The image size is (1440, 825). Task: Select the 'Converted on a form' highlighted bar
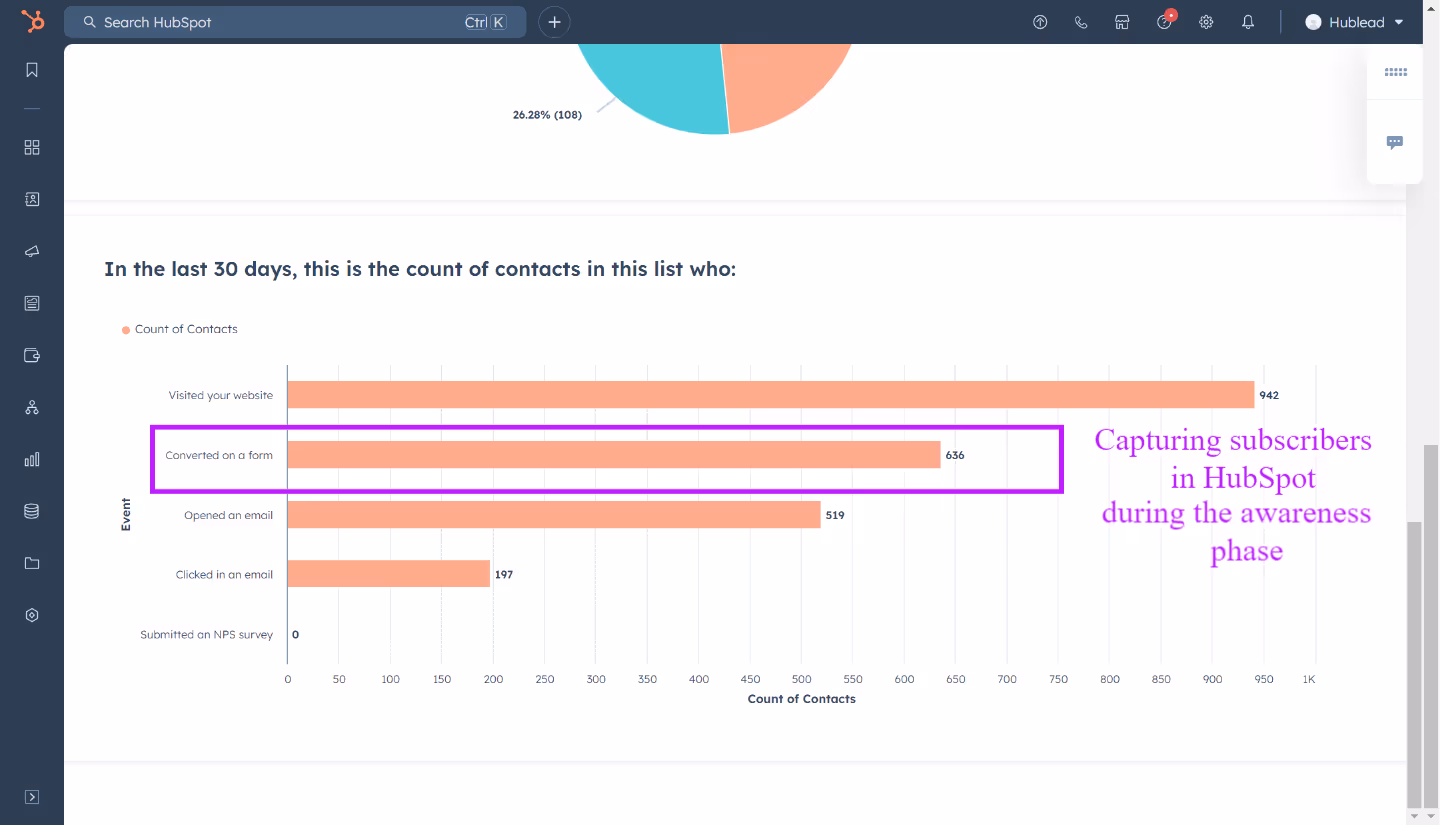coord(610,455)
